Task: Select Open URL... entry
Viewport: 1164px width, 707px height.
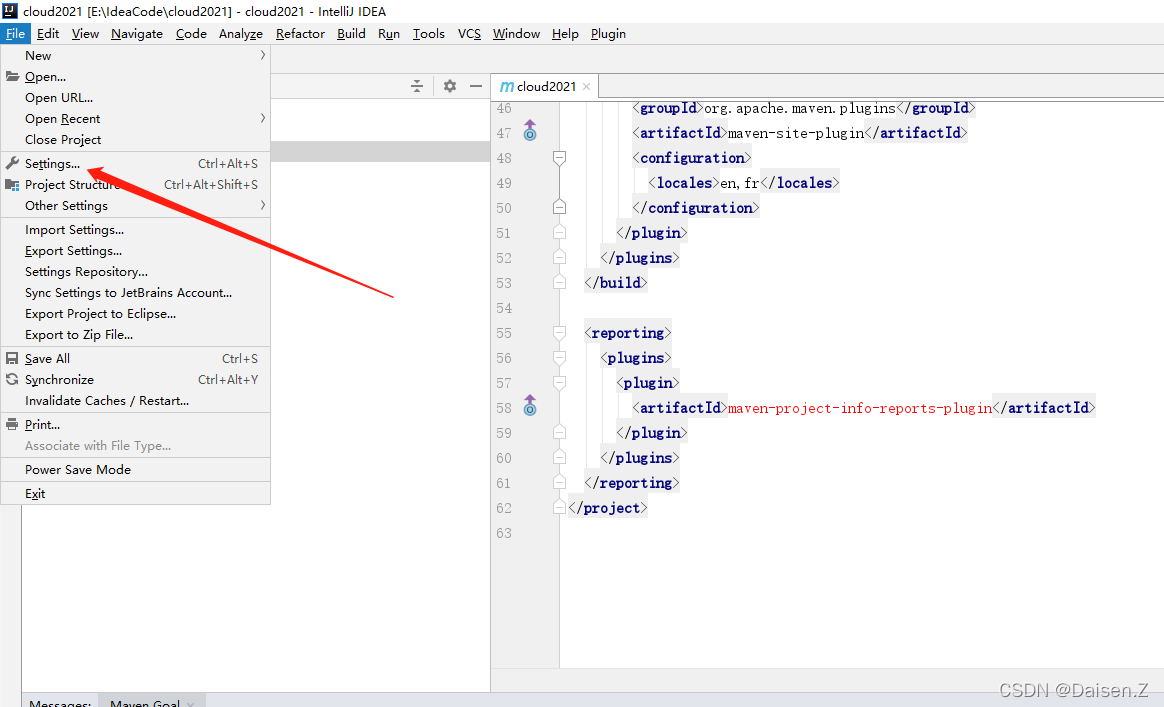Action: pos(135,97)
